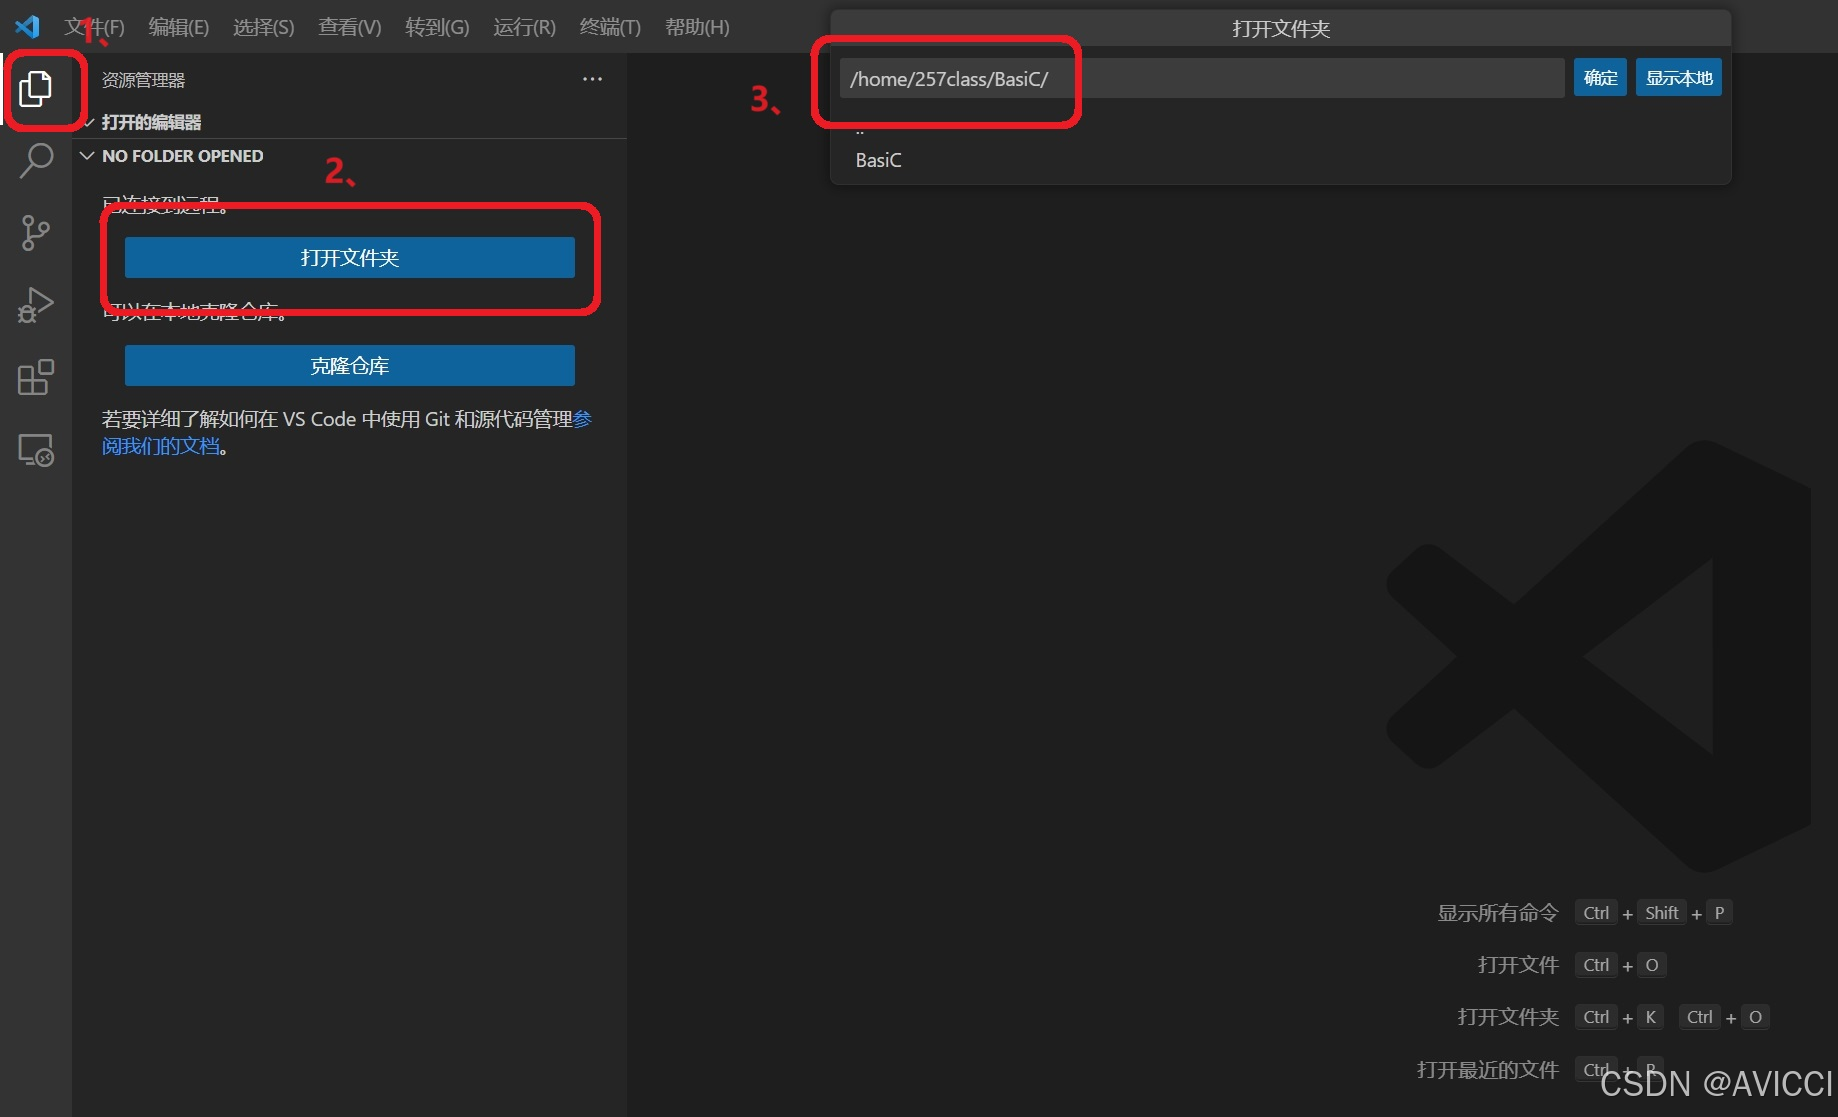Click the 克隆仓库 button
This screenshot has width=1838, height=1117.
coord(349,365)
